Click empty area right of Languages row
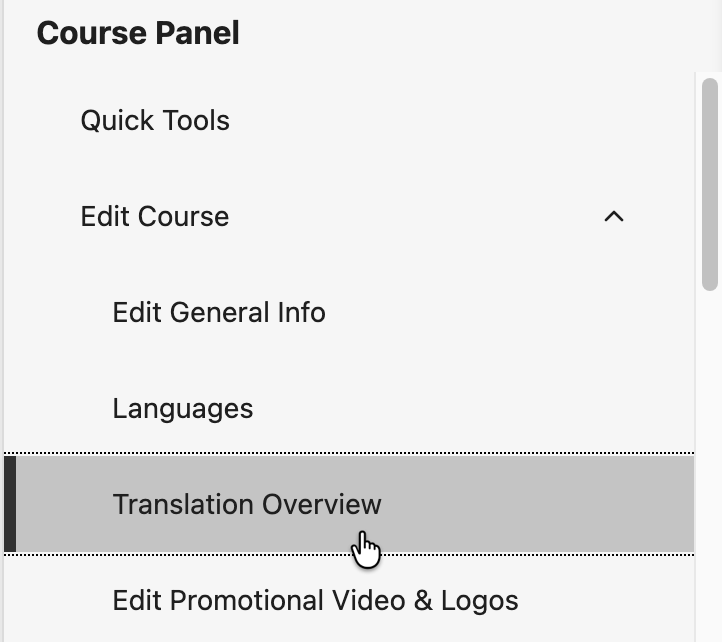The height and width of the screenshot is (642, 722). 474,408
